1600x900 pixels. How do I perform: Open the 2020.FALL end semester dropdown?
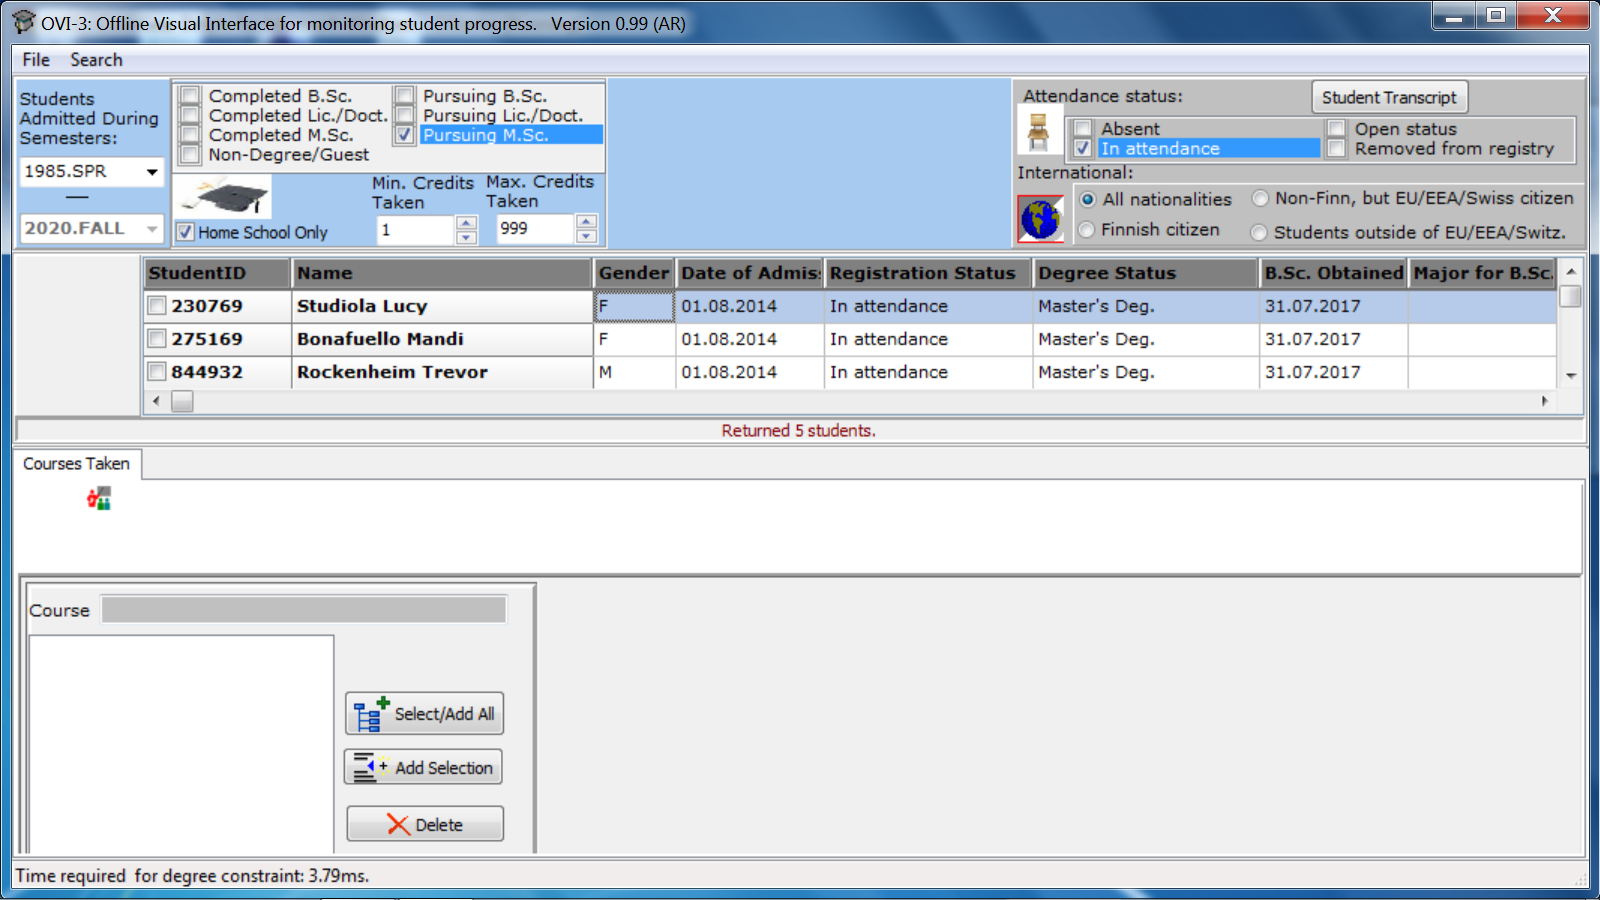coord(152,229)
